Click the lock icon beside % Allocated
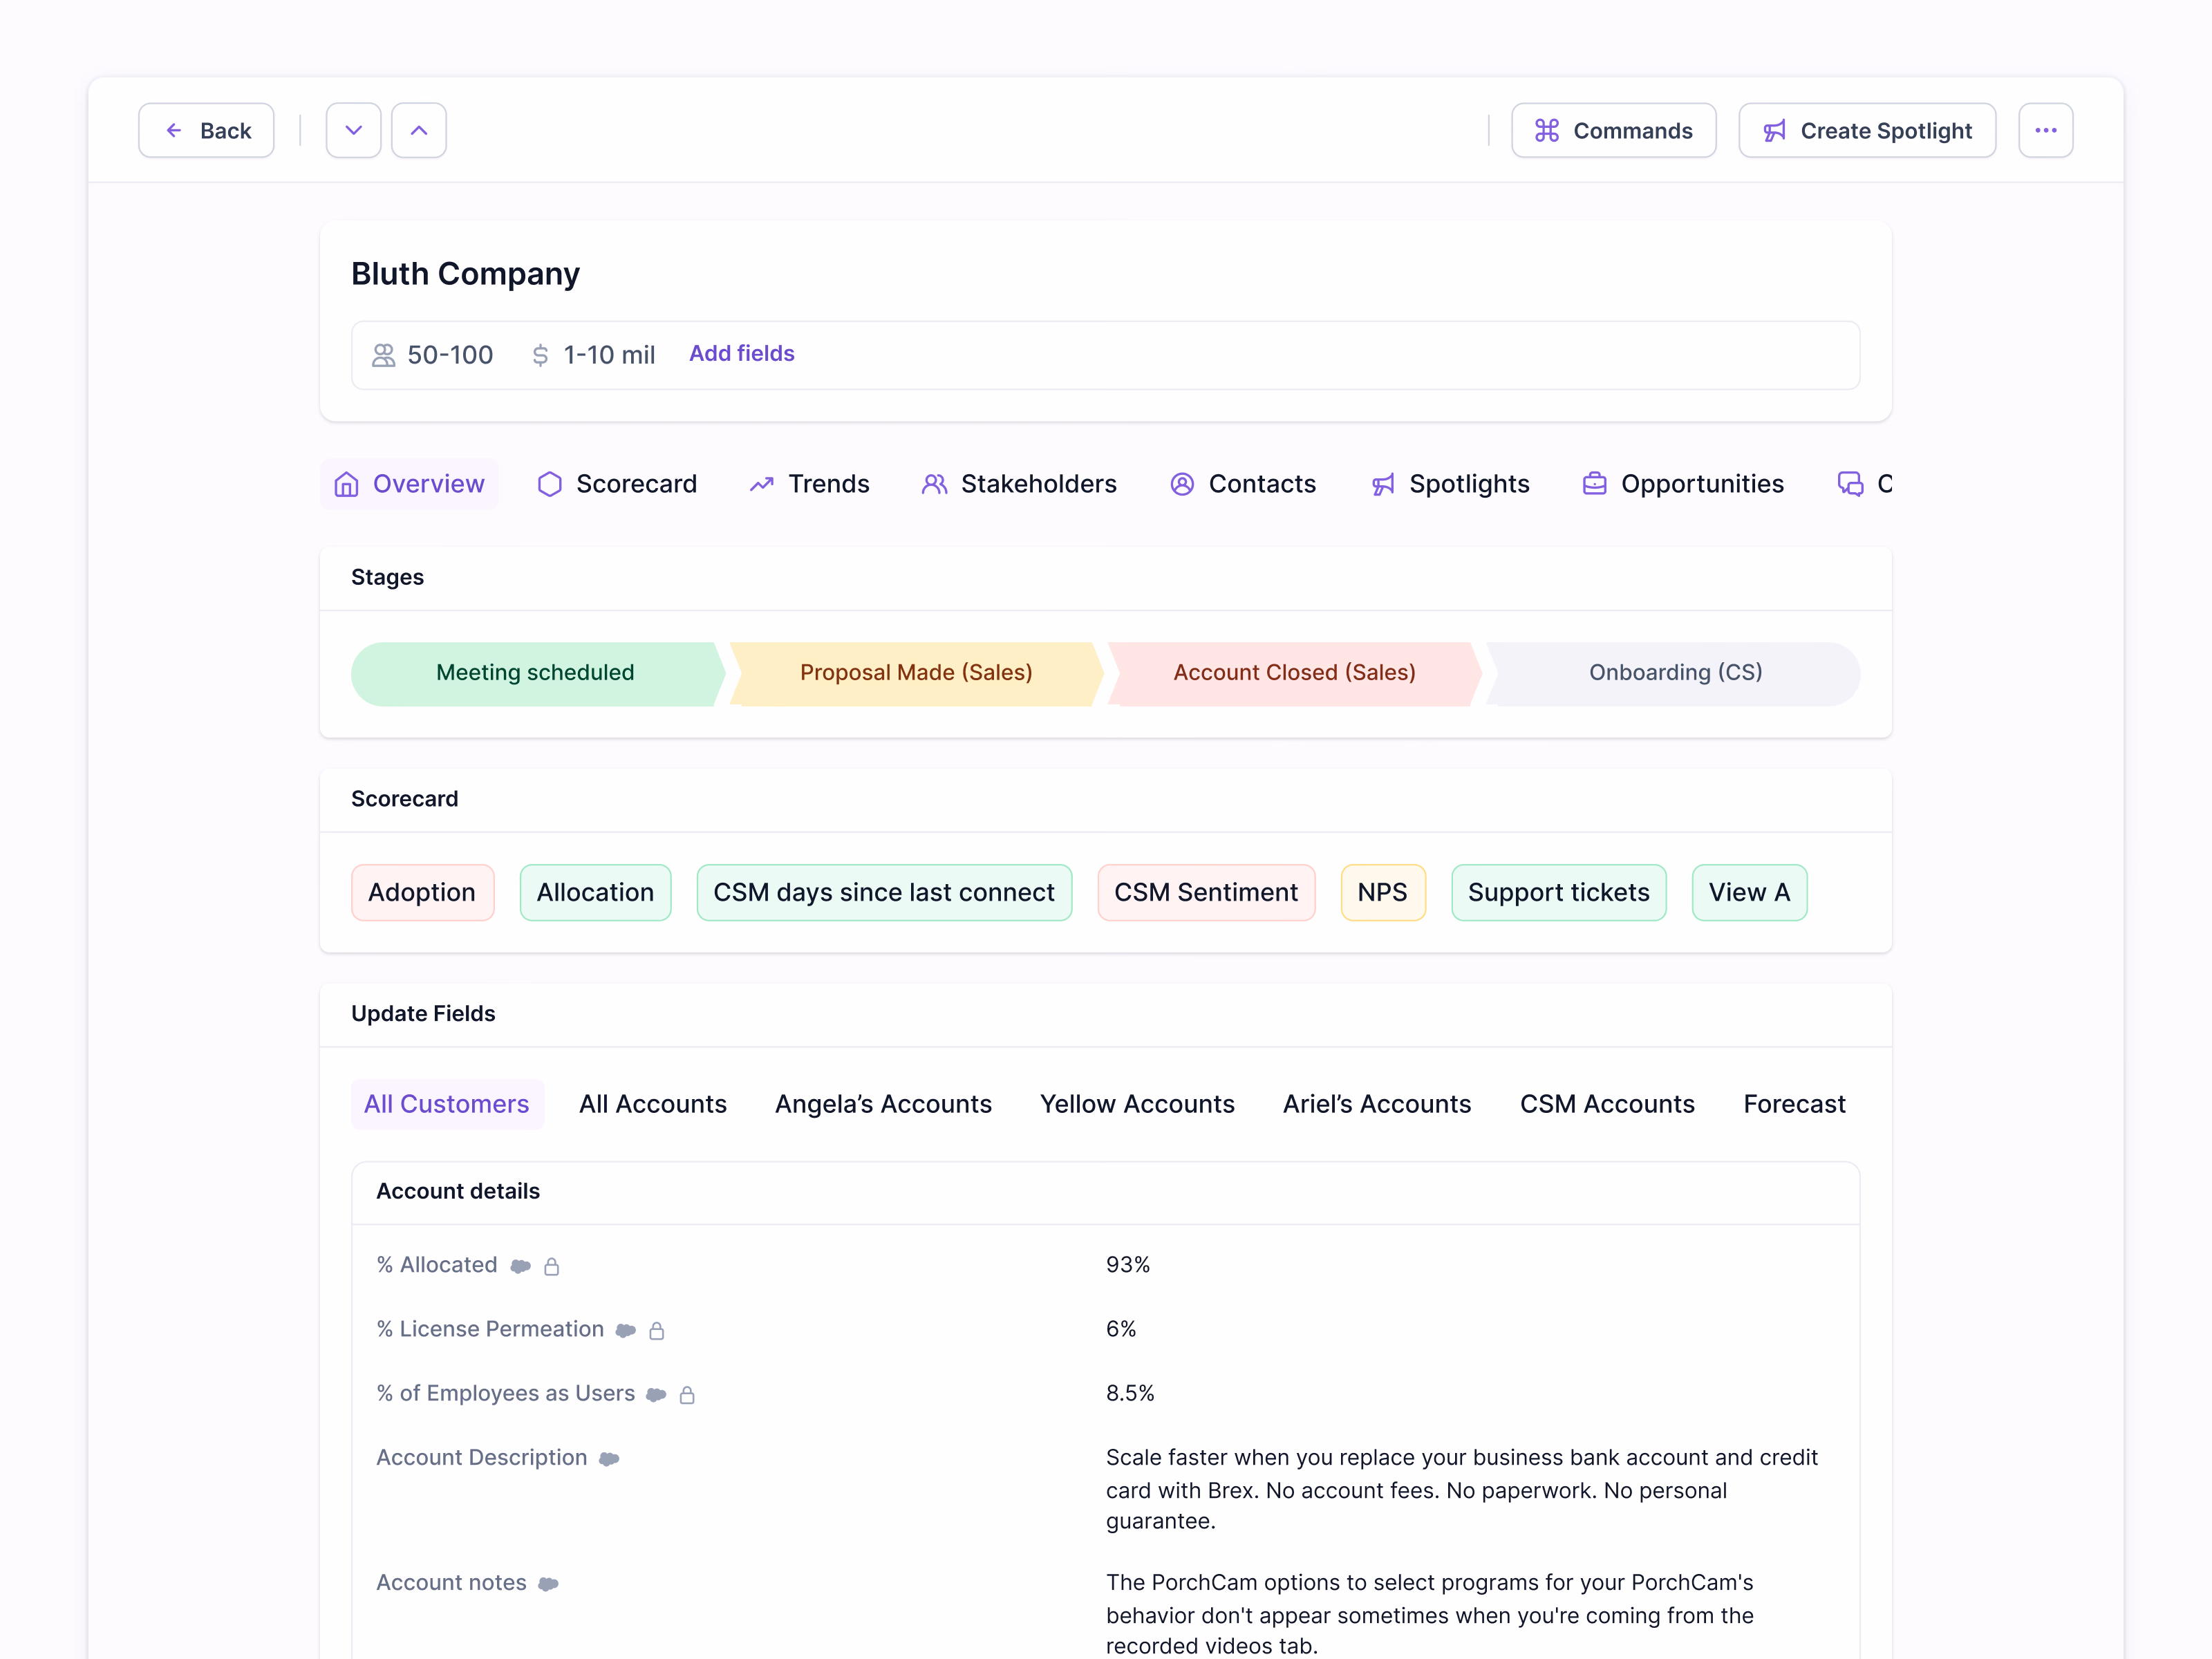 pos(551,1266)
